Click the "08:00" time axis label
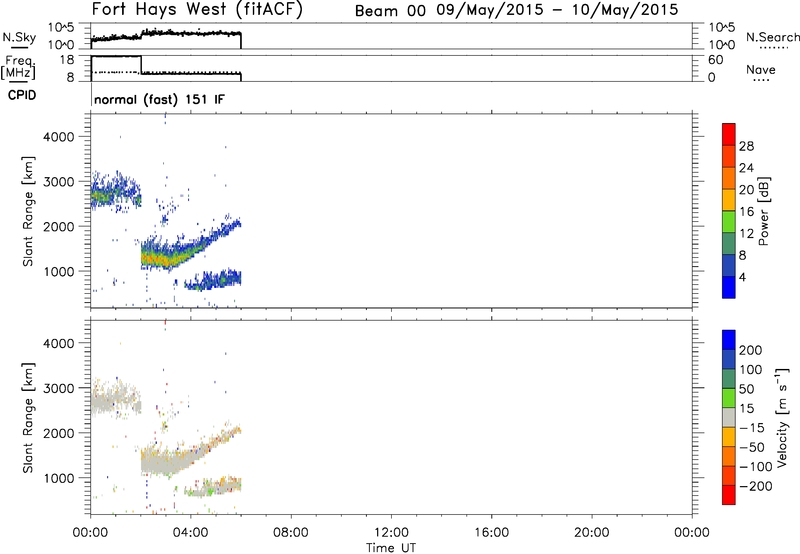 pyautogui.click(x=291, y=533)
